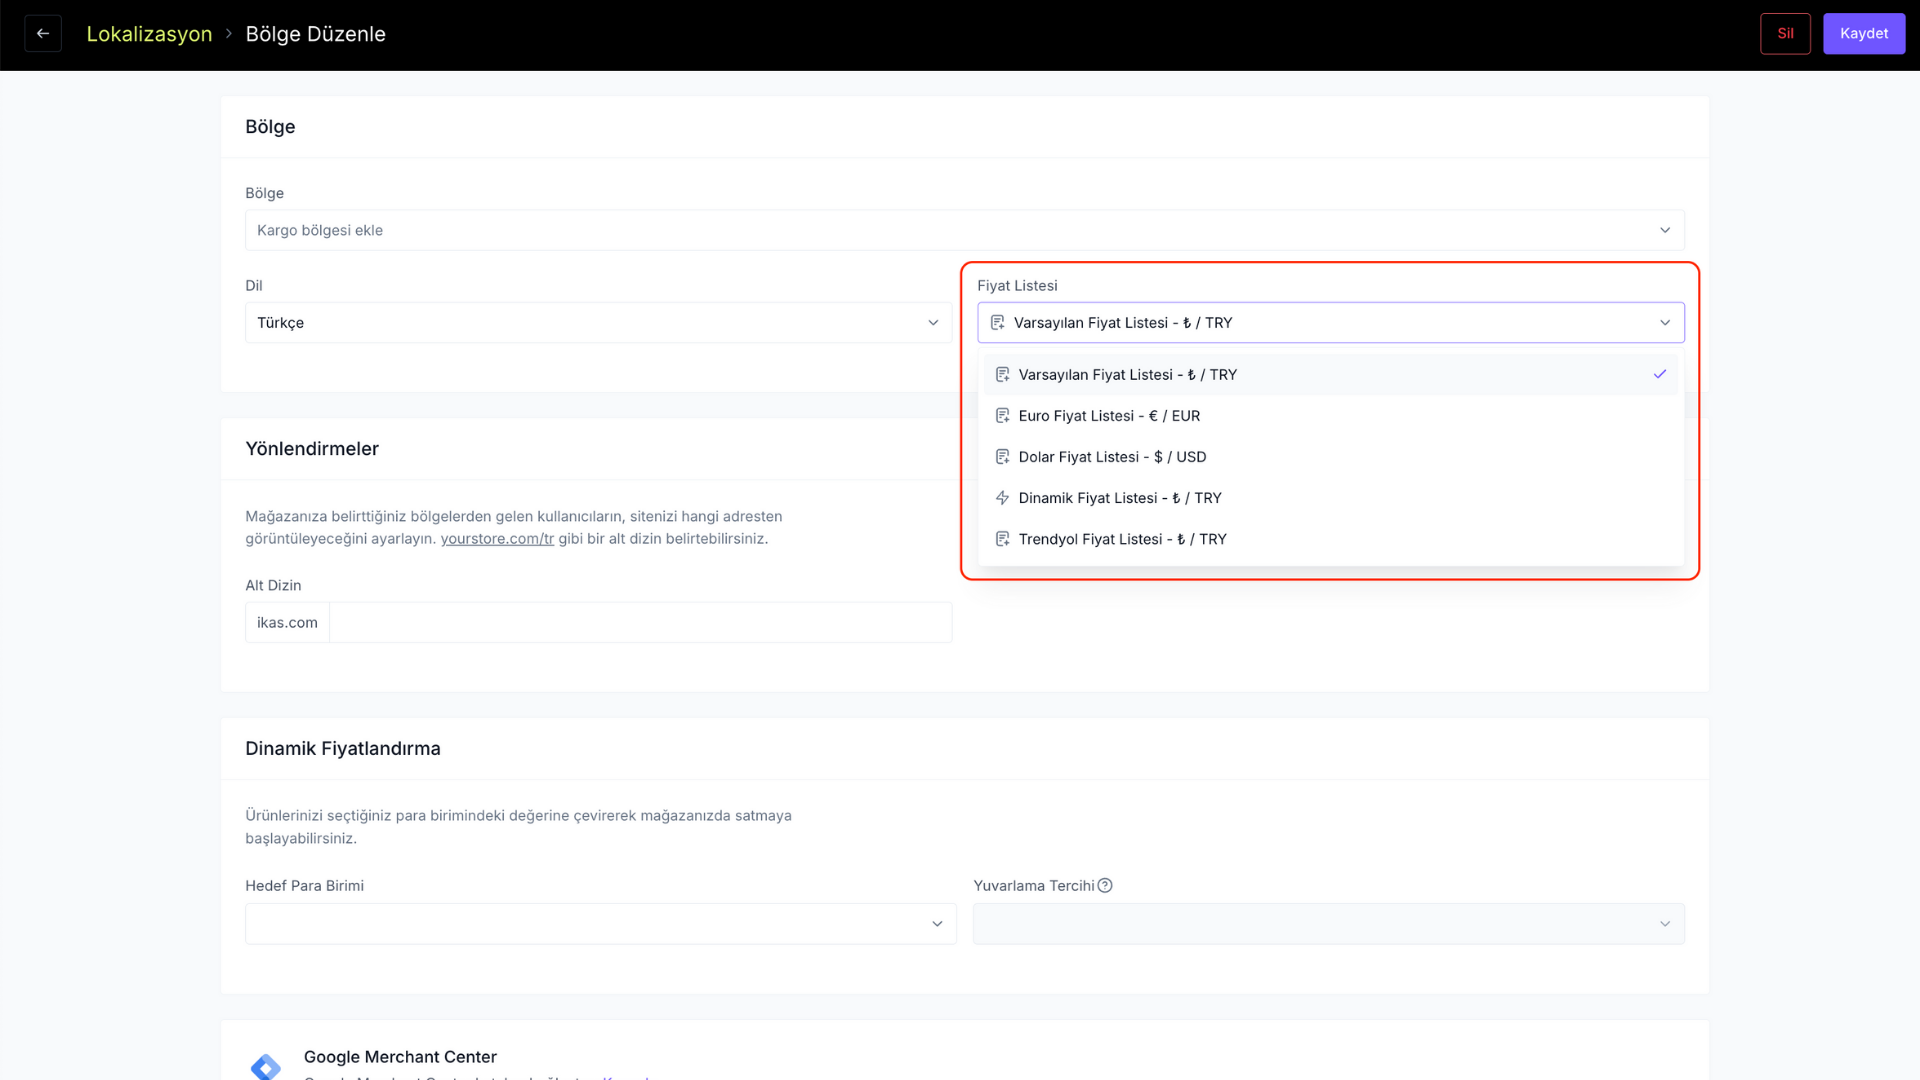1920x1080 pixels.
Task: Click the list icon beside Euro Fiyat Listesi
Action: [1002, 415]
